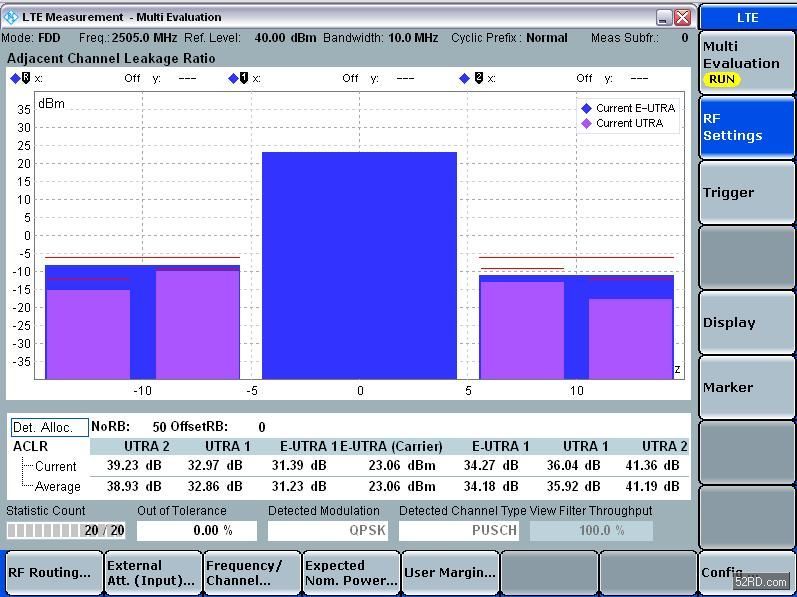Open Expected Nom. Power settings
The height and width of the screenshot is (597, 797).
point(350,573)
